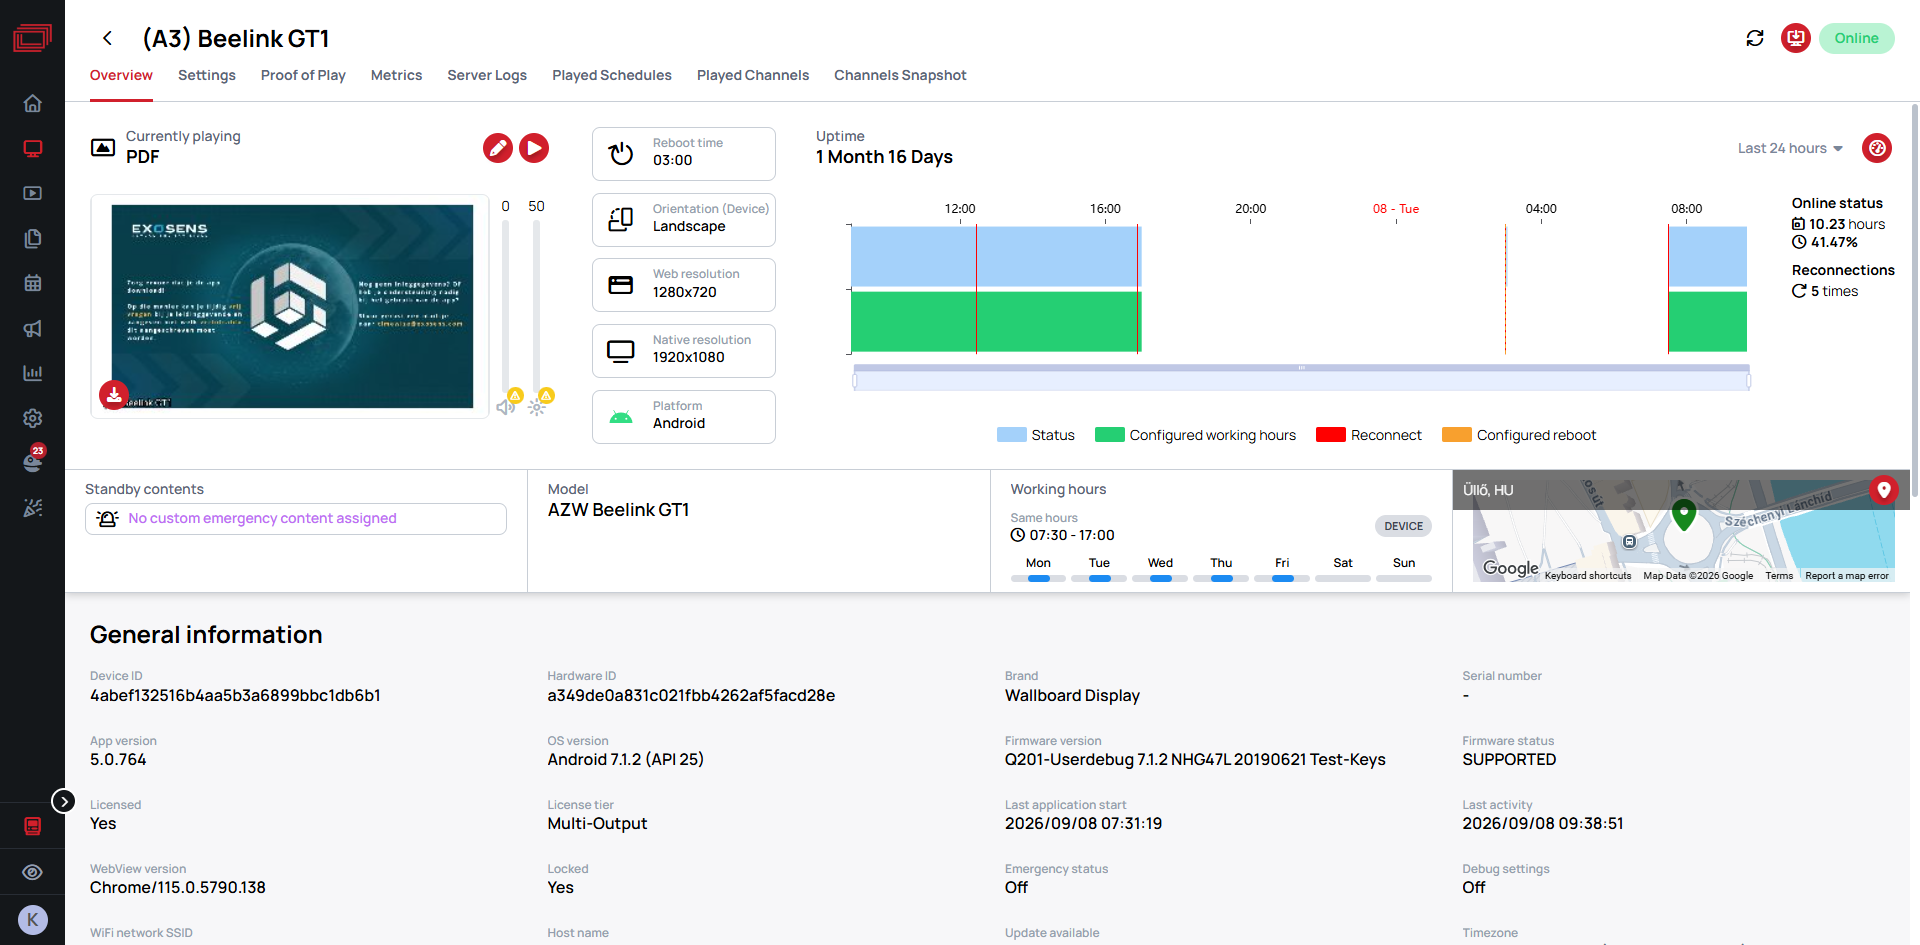Image resolution: width=1920 pixels, height=945 pixels.
Task: Open the uptime chart settings icon
Action: click(x=1877, y=148)
